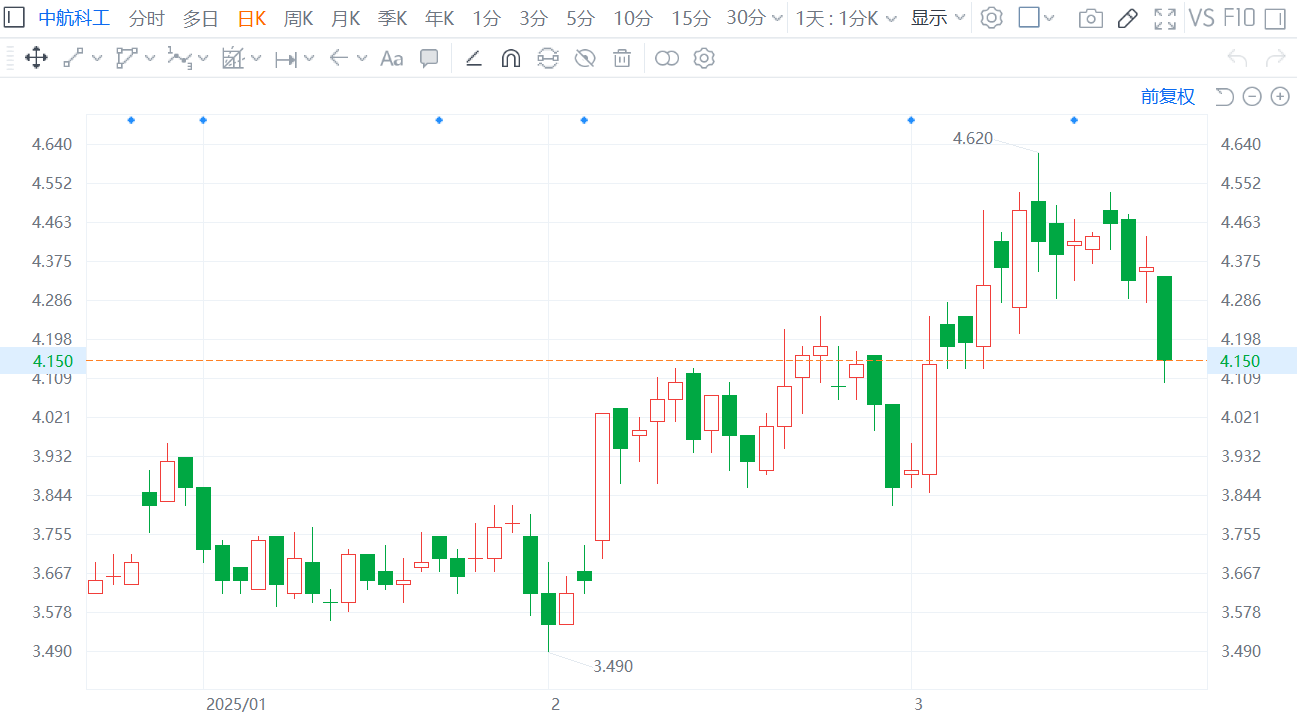1297x724 pixels.
Task: Expand the wave tool dropdown arrow
Action: [203, 59]
